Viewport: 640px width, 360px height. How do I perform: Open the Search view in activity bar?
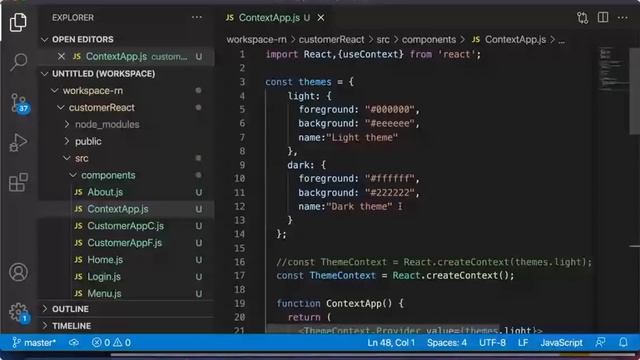coord(18,62)
